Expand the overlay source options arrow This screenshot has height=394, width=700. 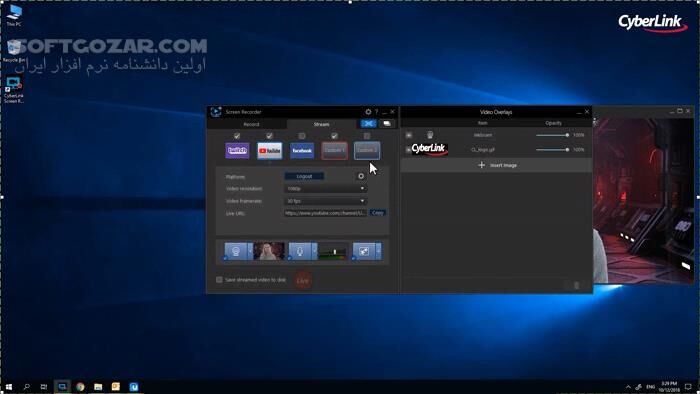pyautogui.click(x=379, y=251)
